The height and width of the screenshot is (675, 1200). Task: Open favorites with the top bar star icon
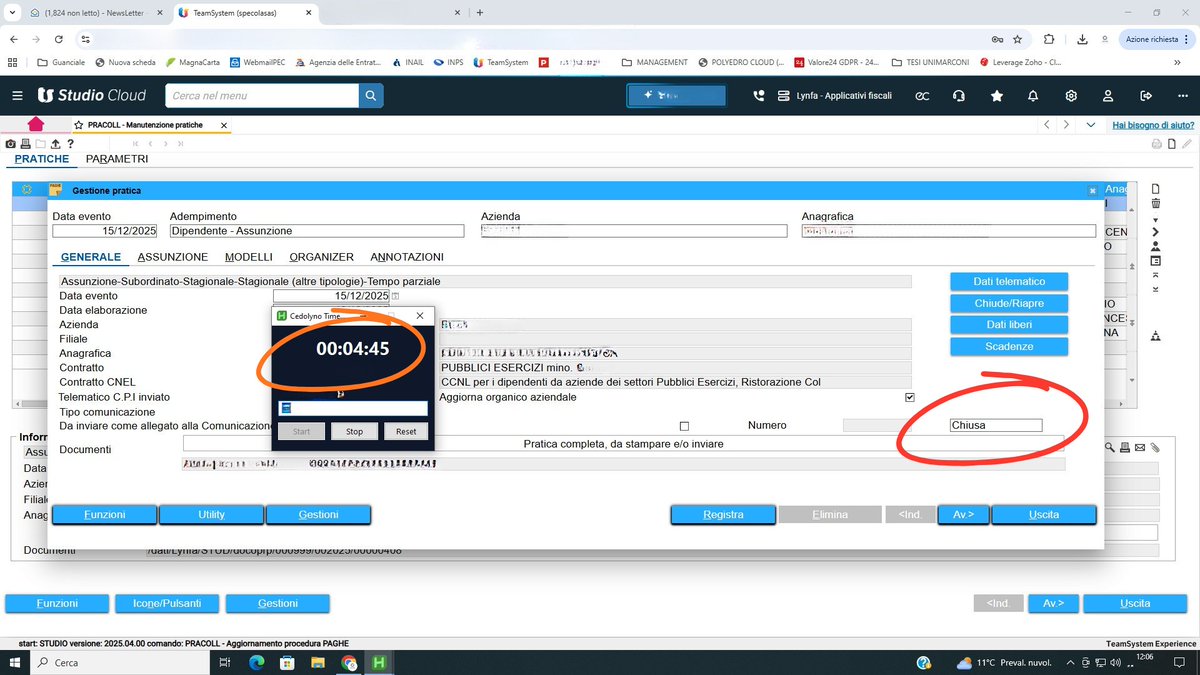(996, 95)
